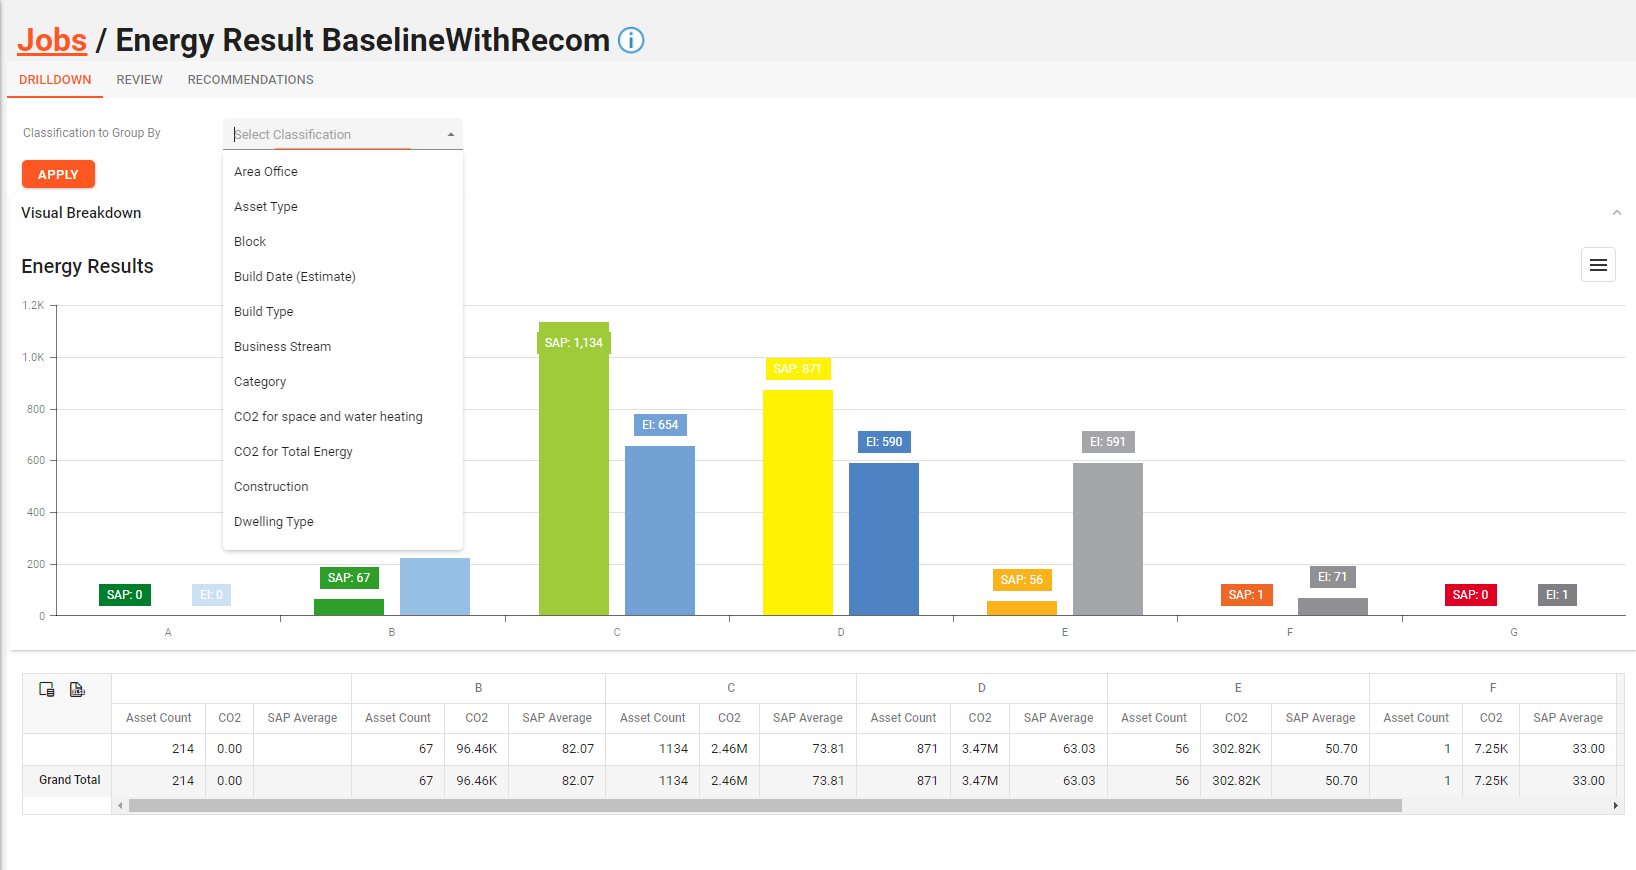
Task: Select Business Stream from the list
Action: coord(282,347)
